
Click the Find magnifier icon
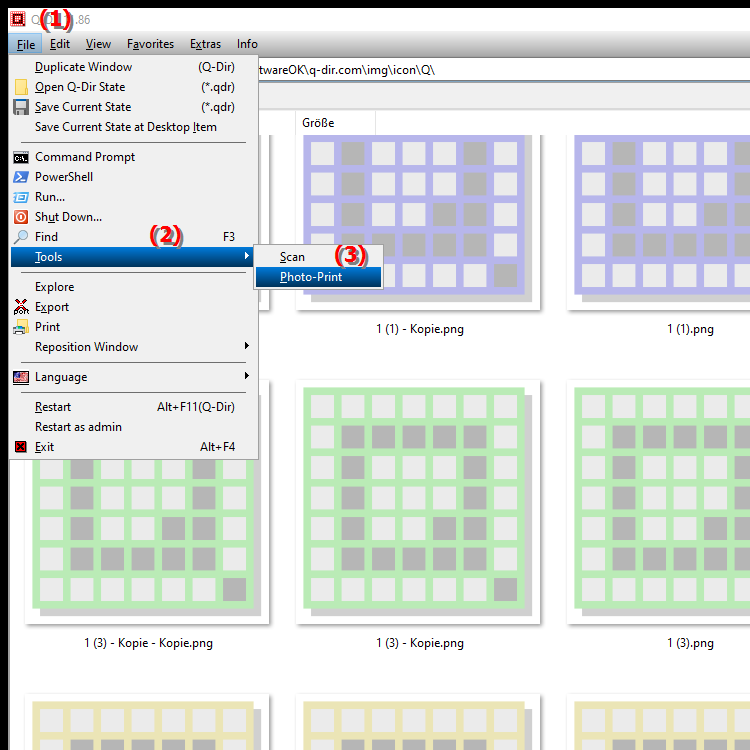(x=21, y=237)
